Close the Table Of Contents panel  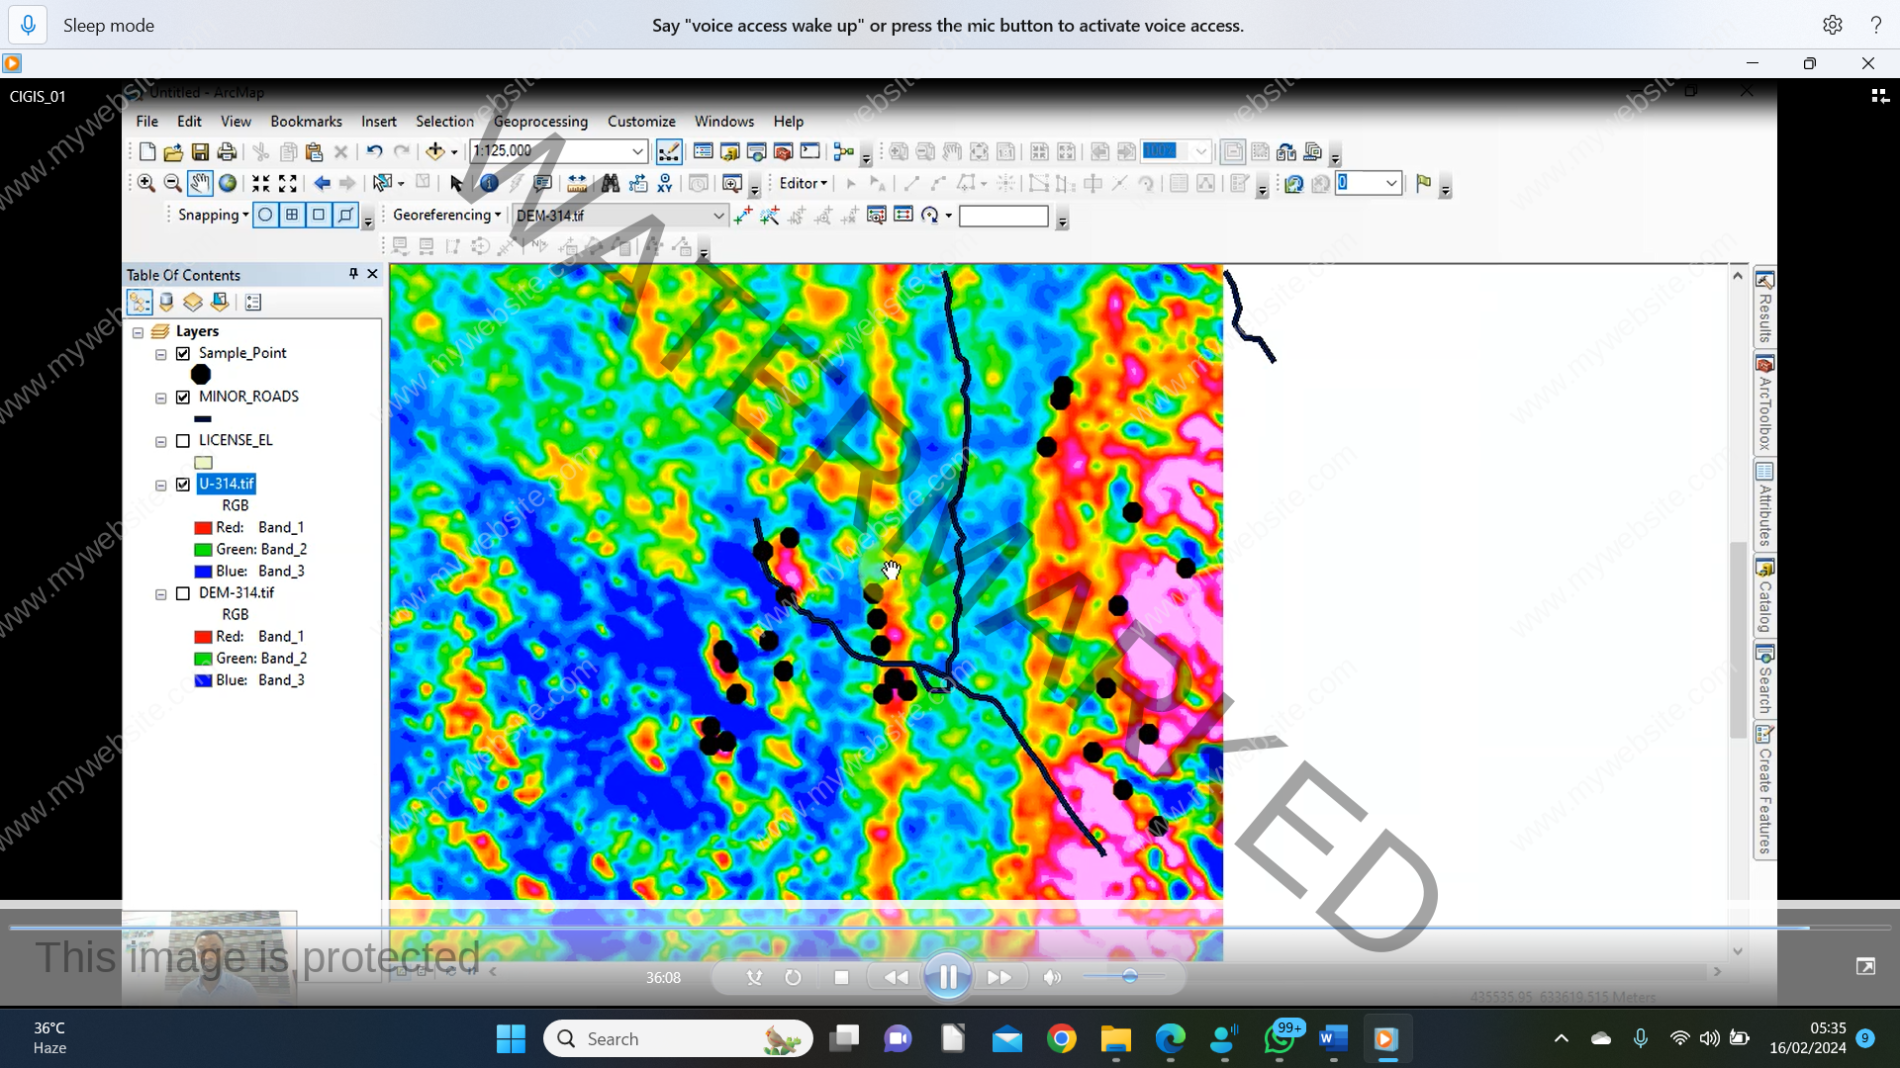(x=373, y=274)
